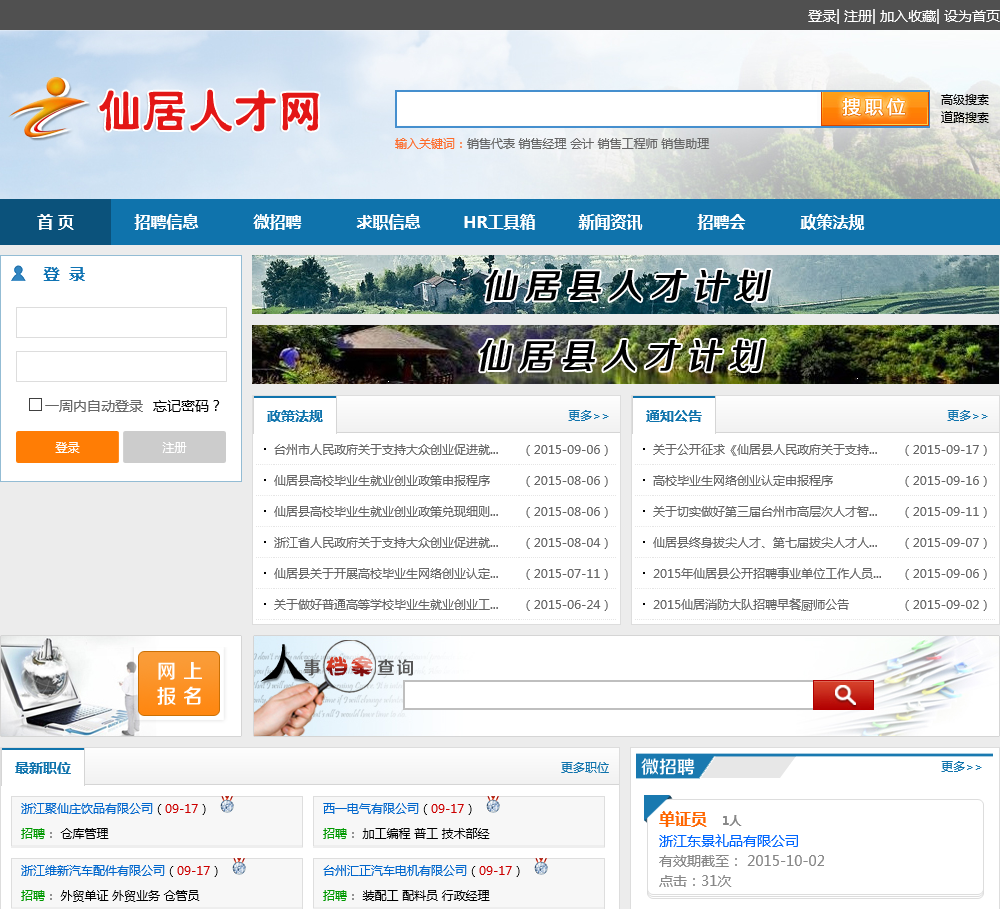Image resolution: width=1000 pixels, height=909 pixels.
Task: Click the orange 搜职位 search button
Action: click(x=874, y=108)
